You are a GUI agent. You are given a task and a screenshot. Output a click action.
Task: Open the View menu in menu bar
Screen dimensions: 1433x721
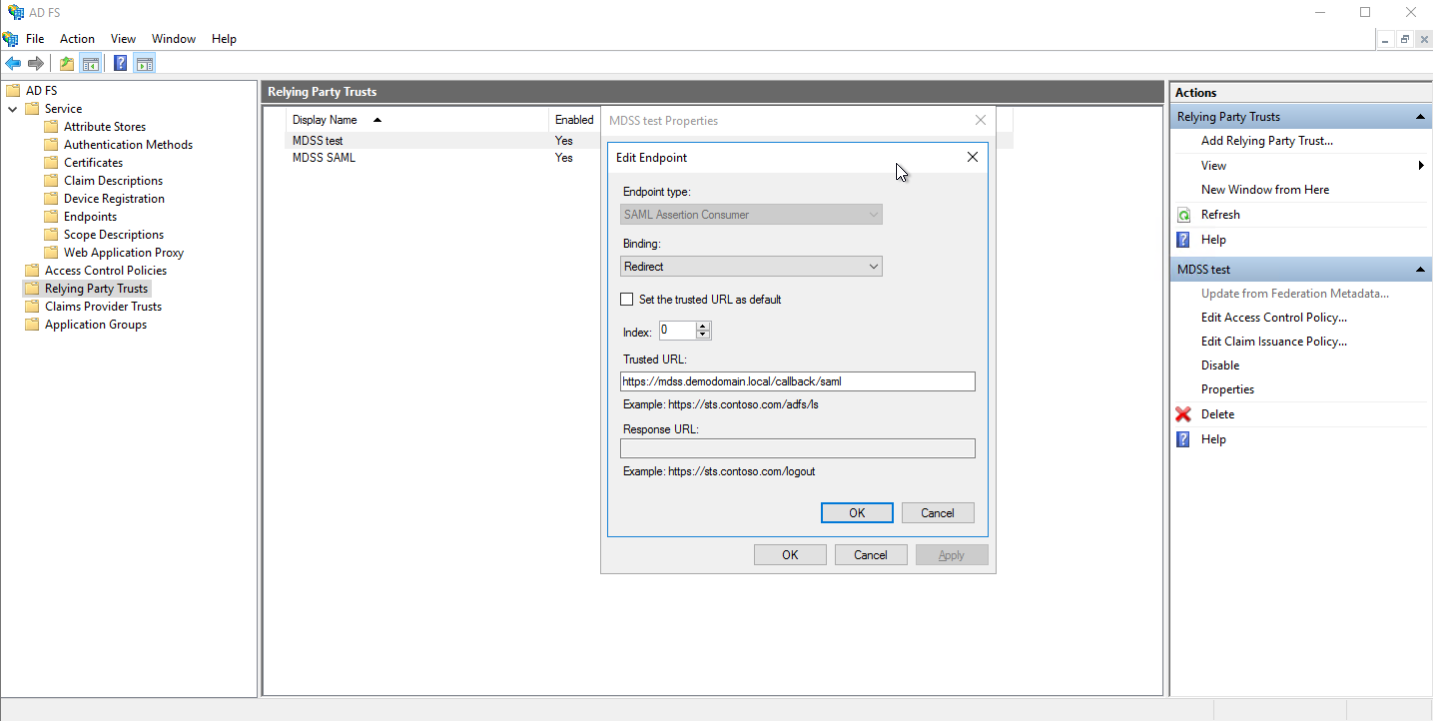click(x=123, y=39)
